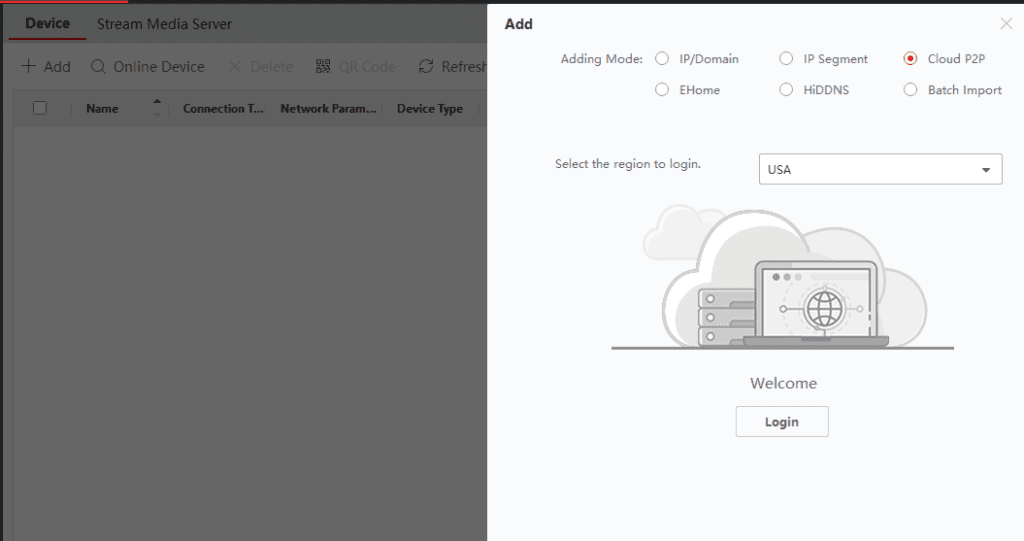Choose EHome adding mode
Image resolution: width=1024 pixels, height=541 pixels.
[x=662, y=90]
